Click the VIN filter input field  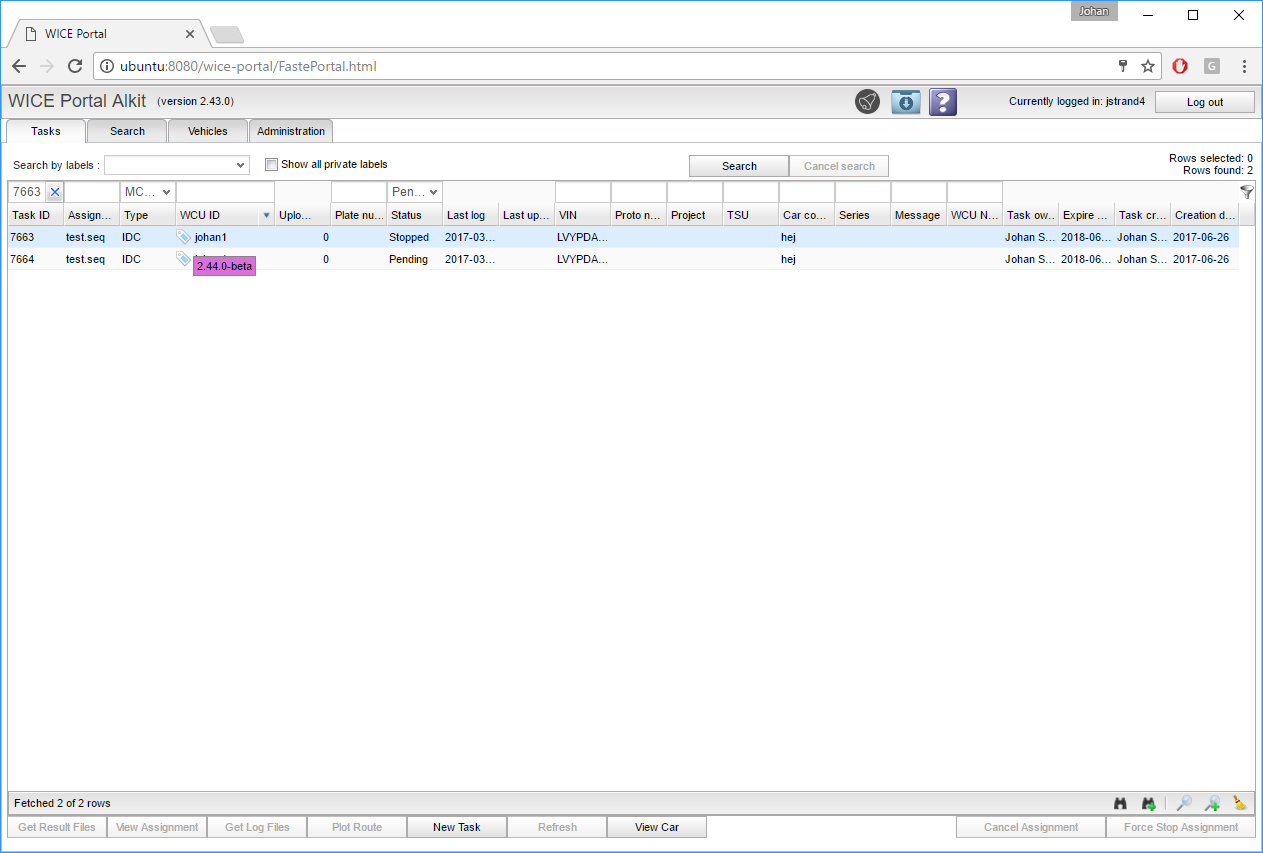pyautogui.click(x=582, y=192)
